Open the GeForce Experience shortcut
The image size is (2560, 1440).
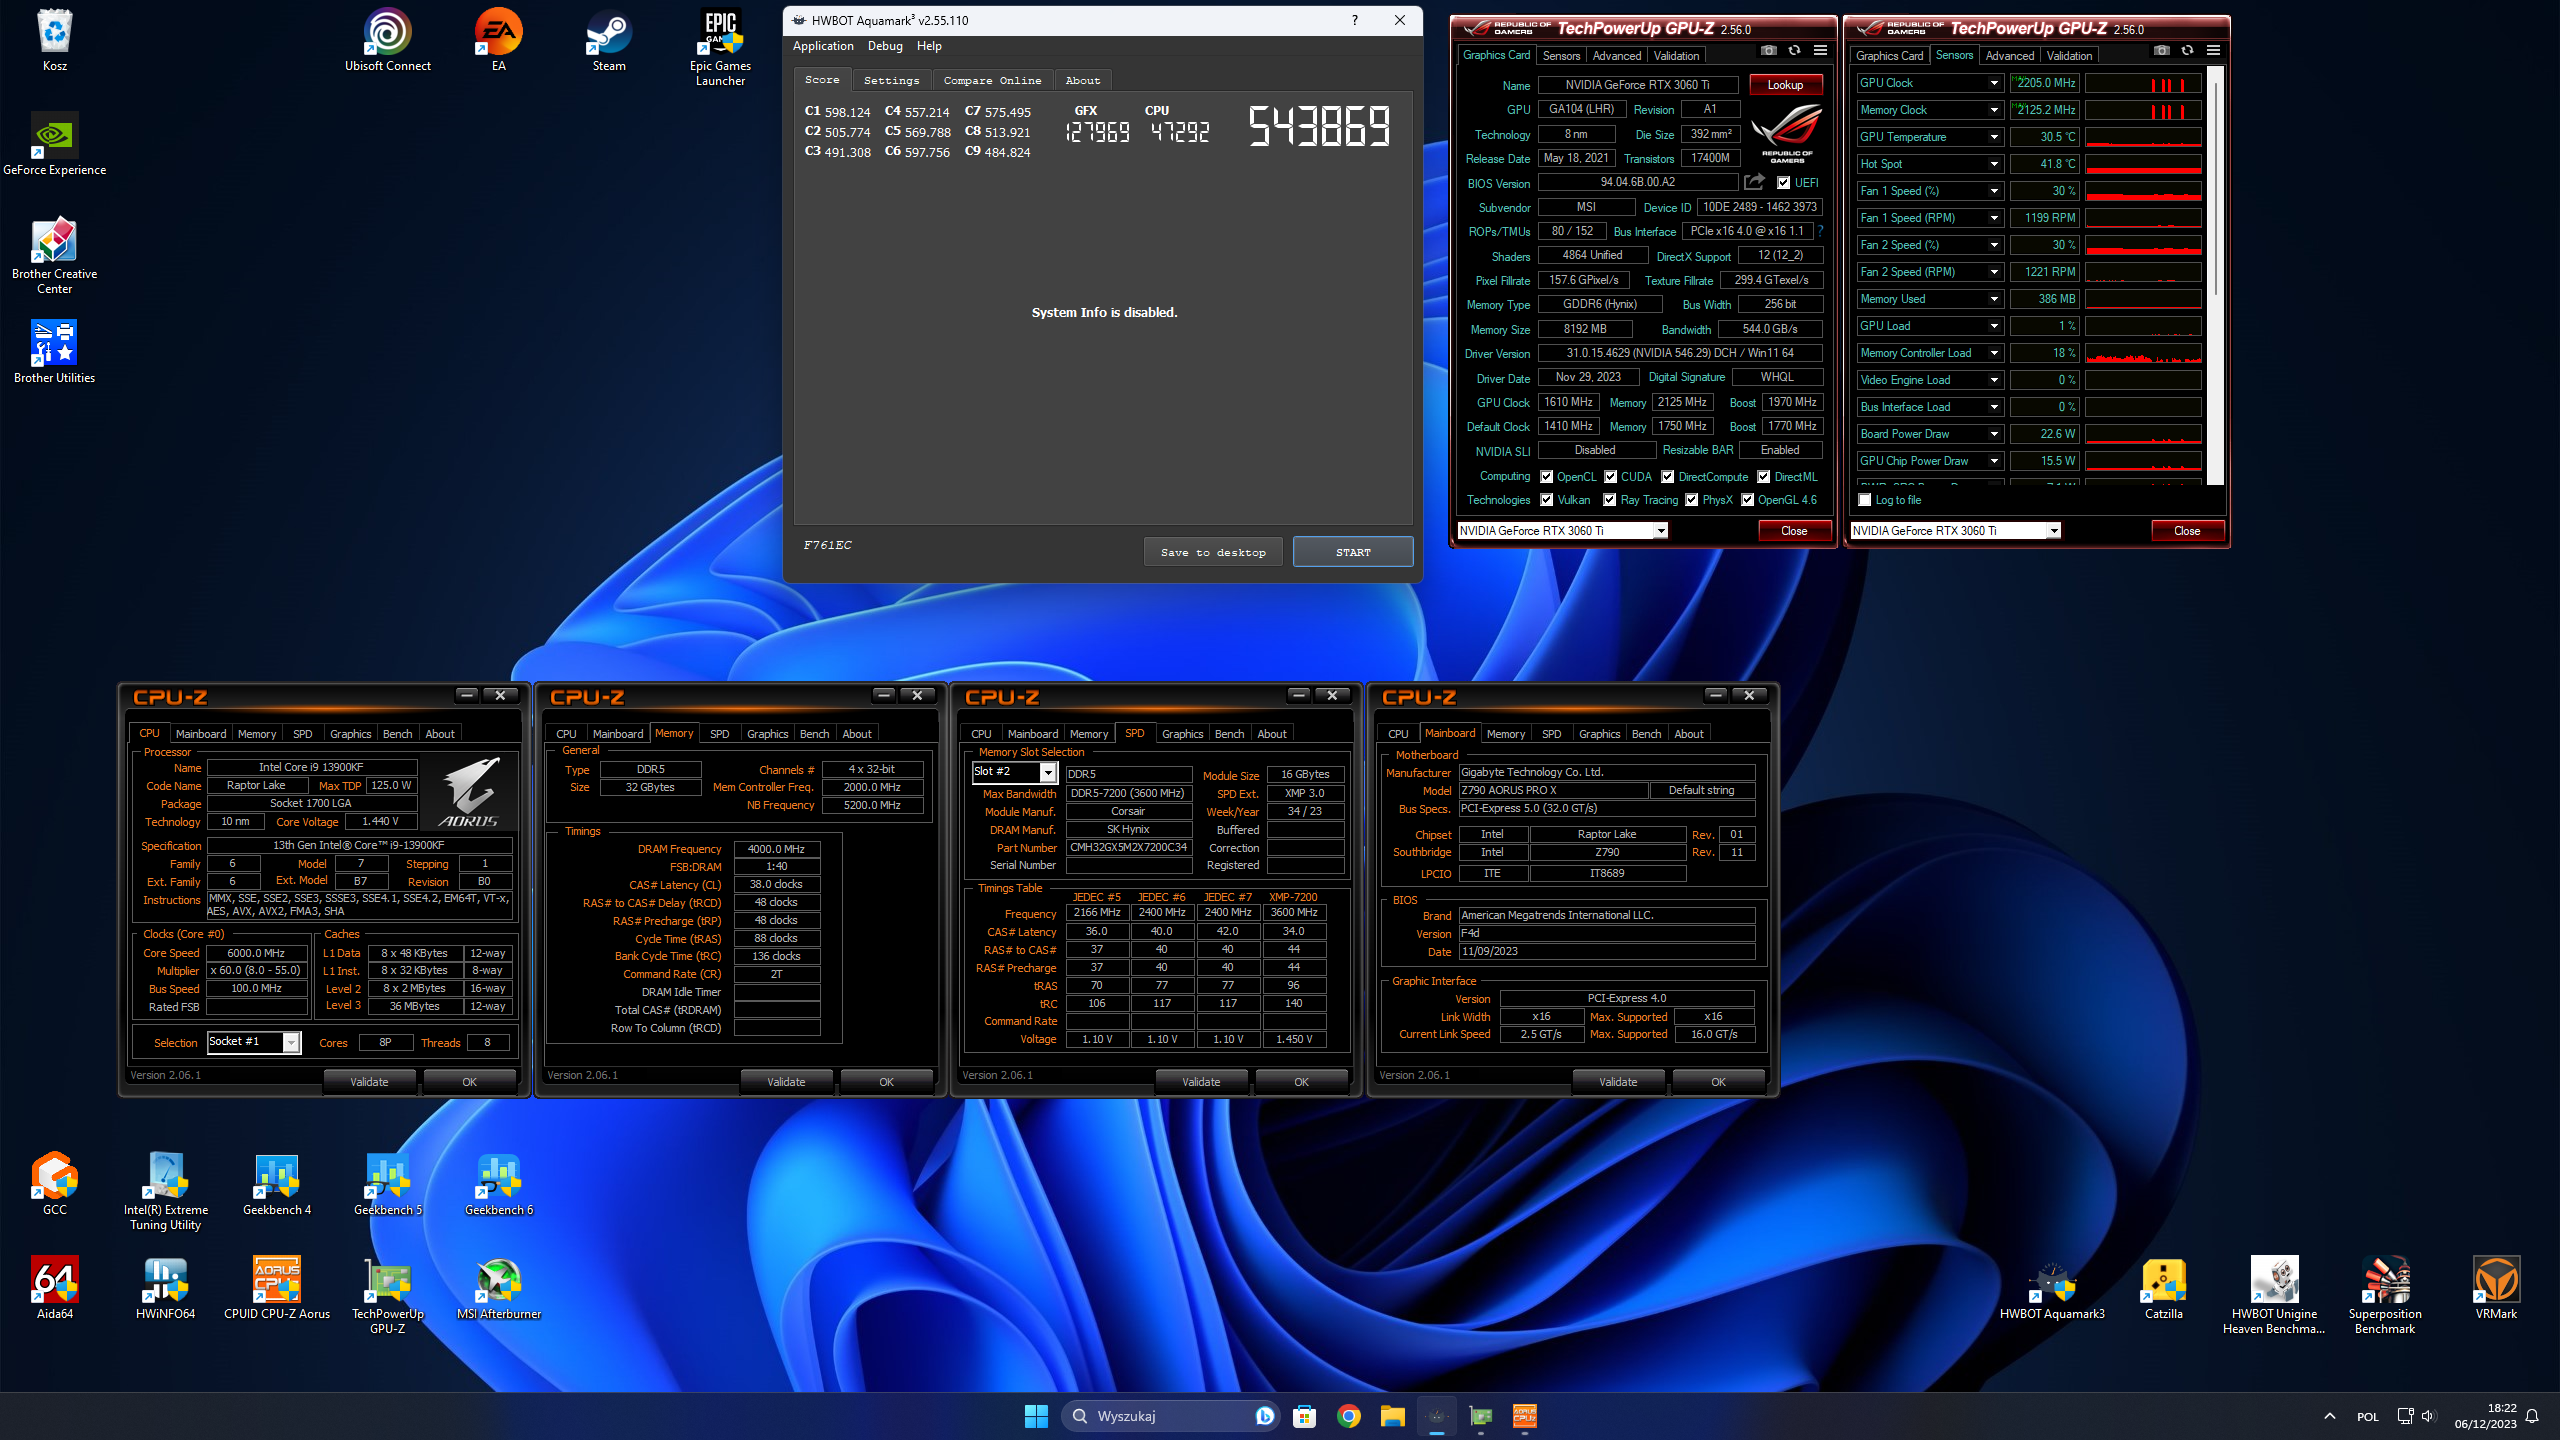pyautogui.click(x=55, y=144)
